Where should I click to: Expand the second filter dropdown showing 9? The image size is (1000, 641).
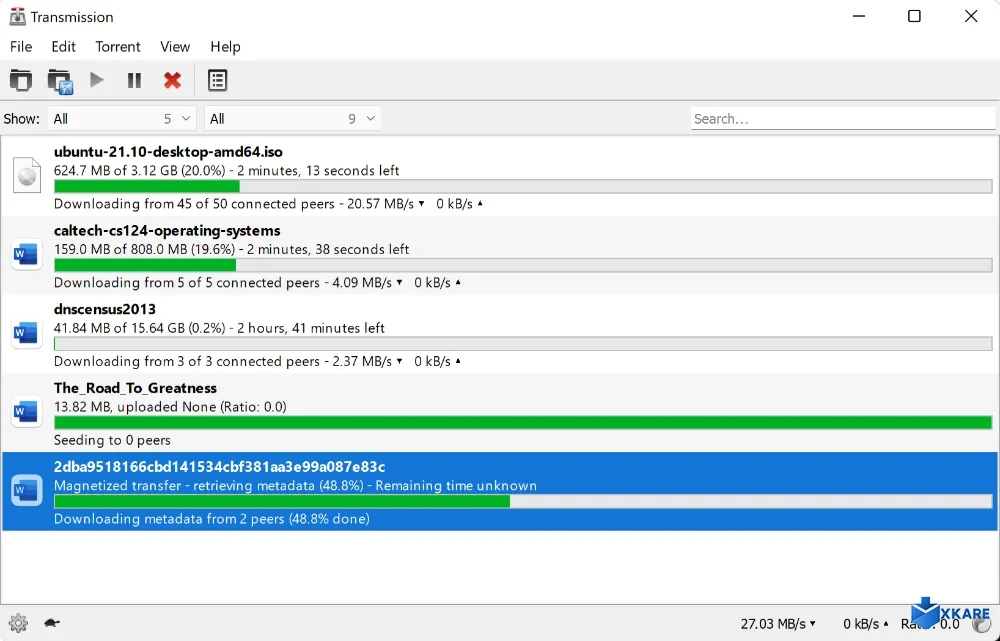tap(293, 119)
